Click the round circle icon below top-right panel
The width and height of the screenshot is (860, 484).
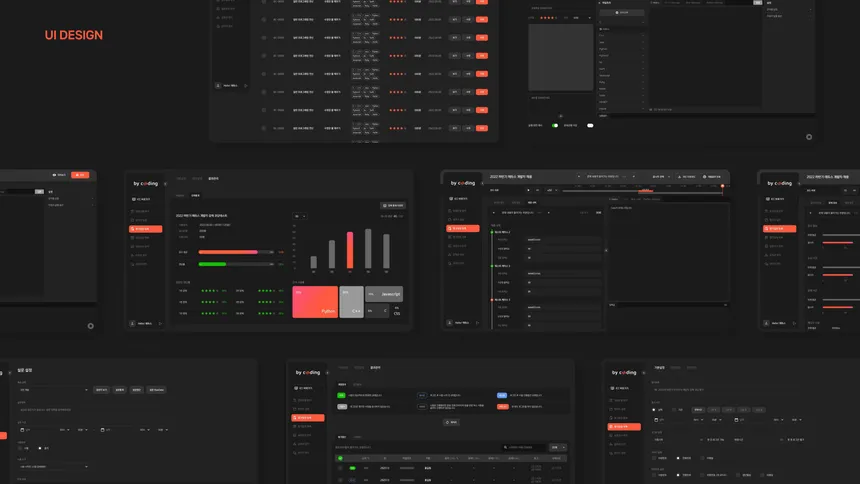(809, 137)
